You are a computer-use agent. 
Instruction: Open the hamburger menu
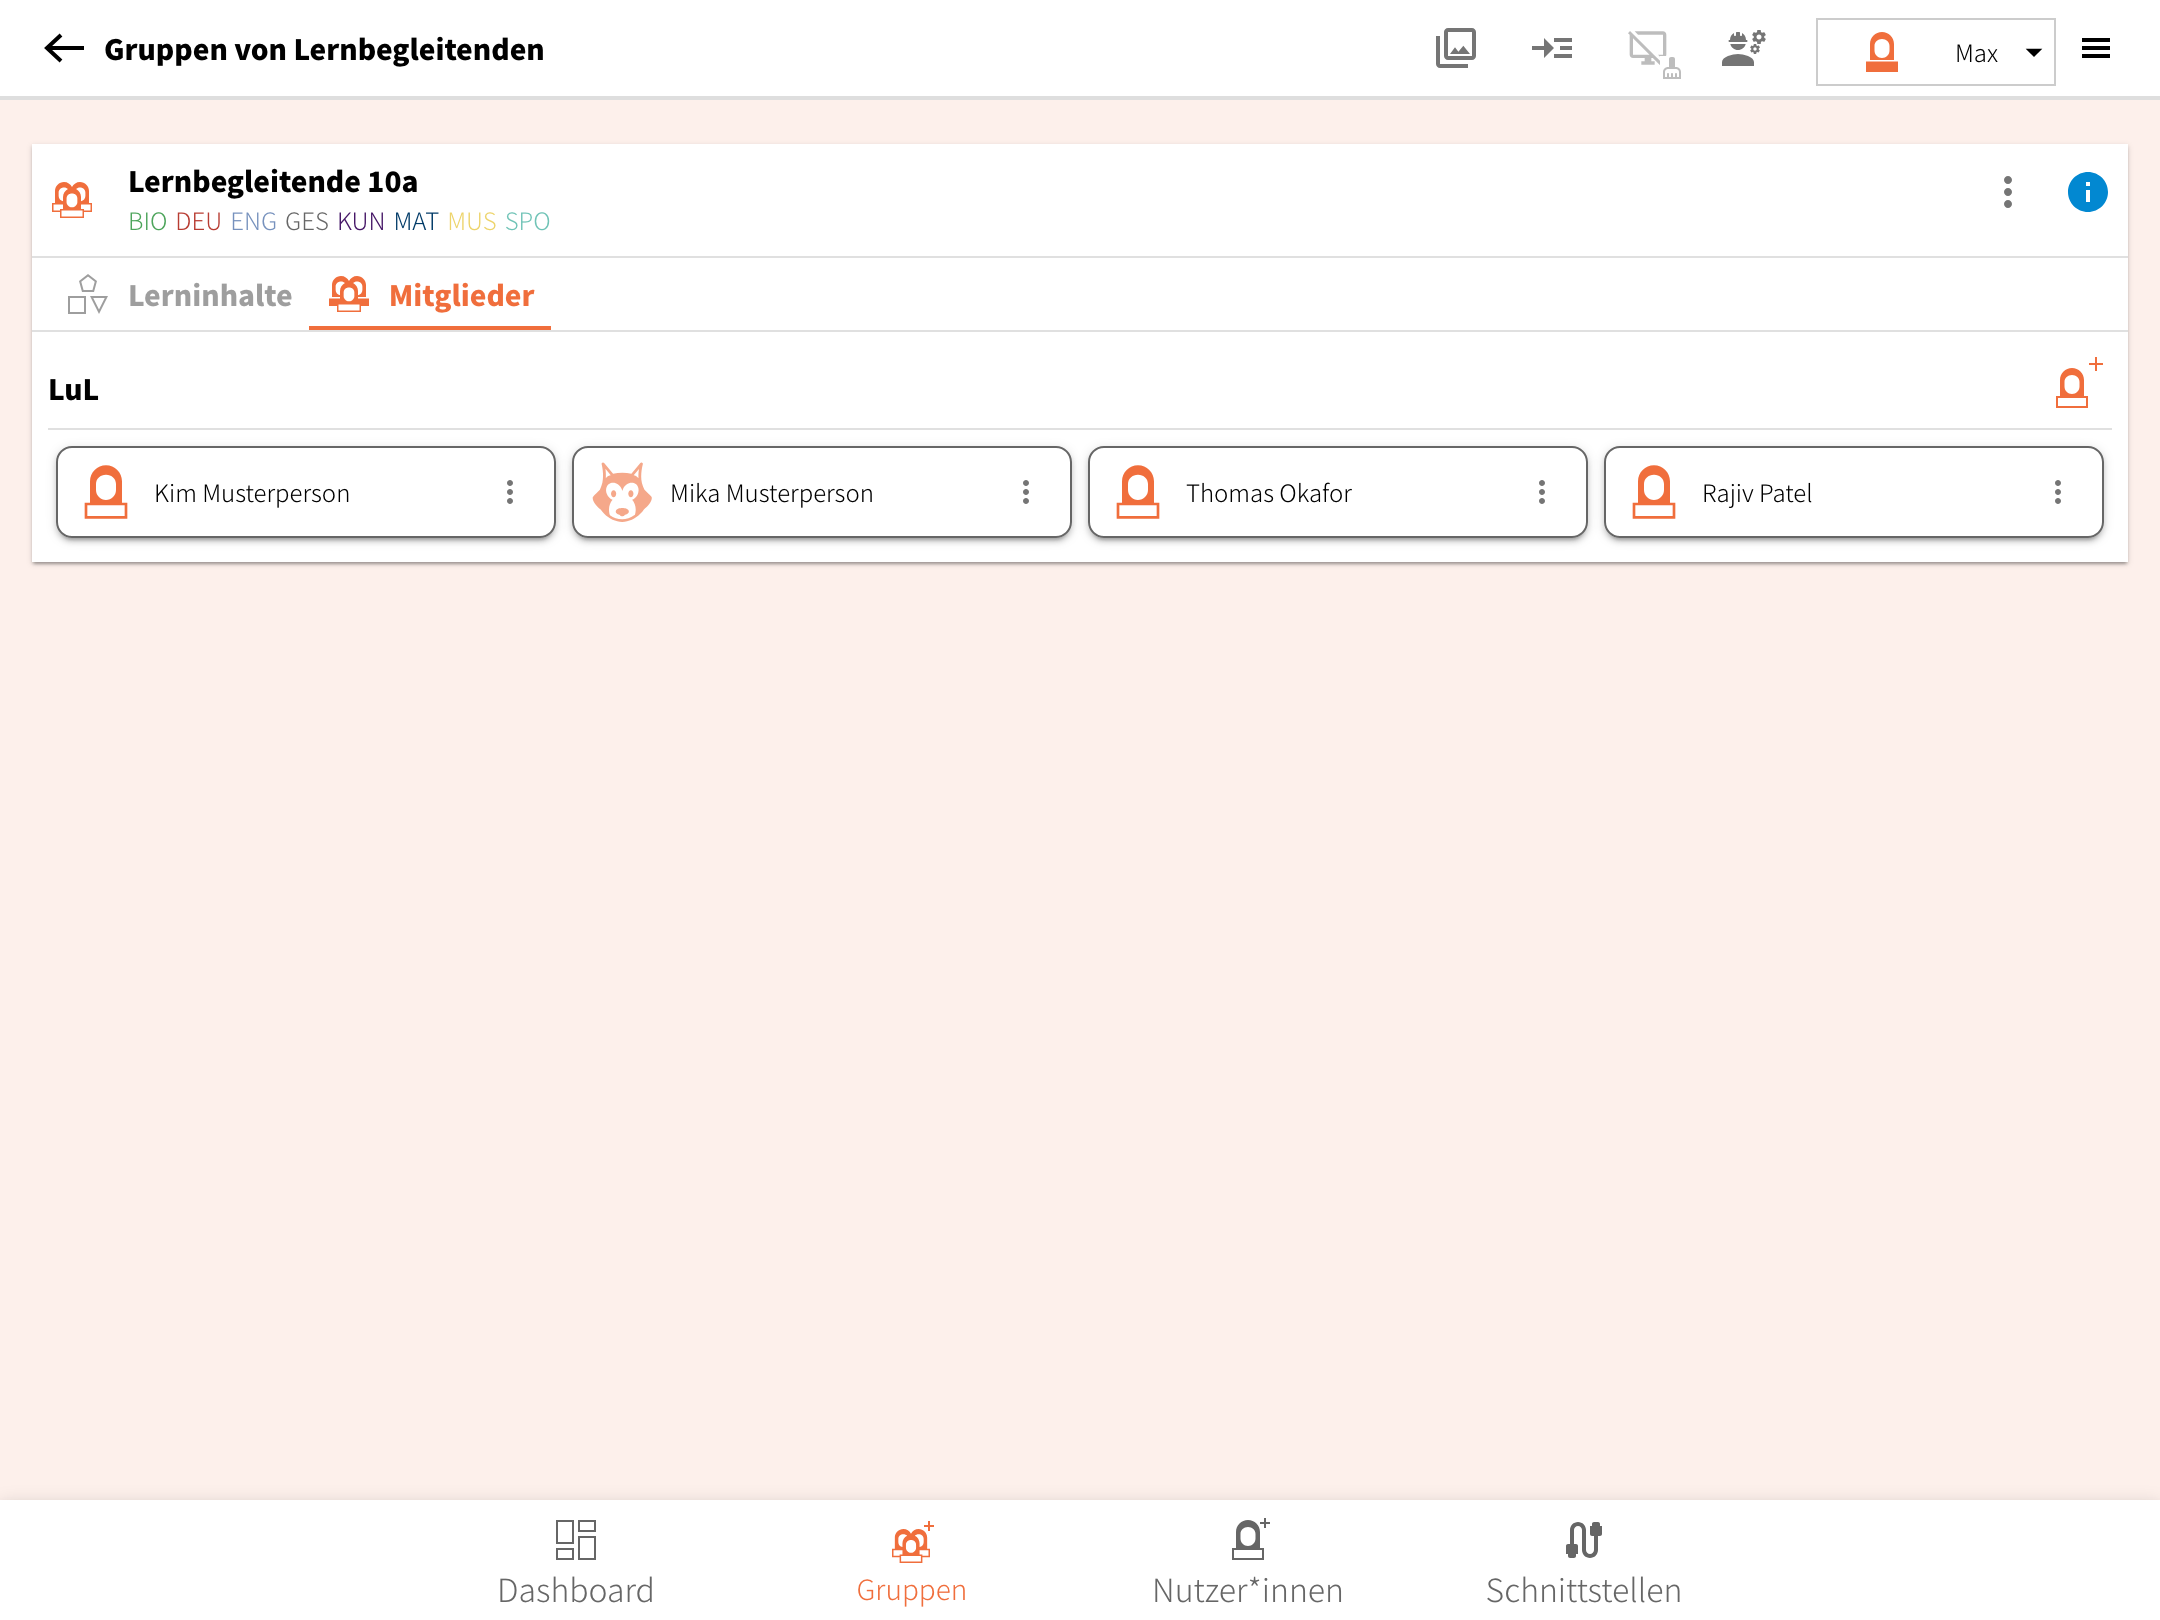click(x=2096, y=48)
